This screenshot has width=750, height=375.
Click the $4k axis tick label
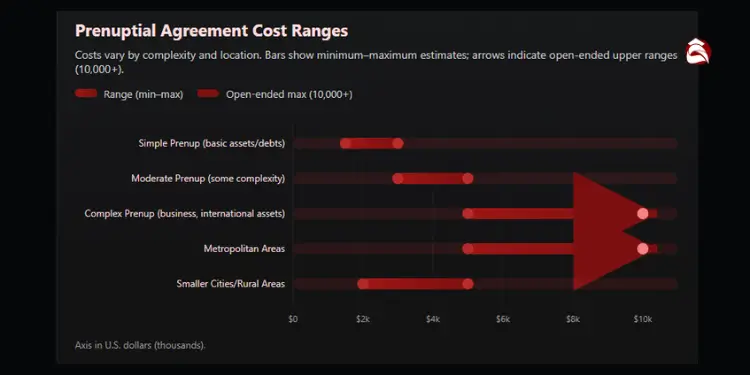tap(433, 320)
